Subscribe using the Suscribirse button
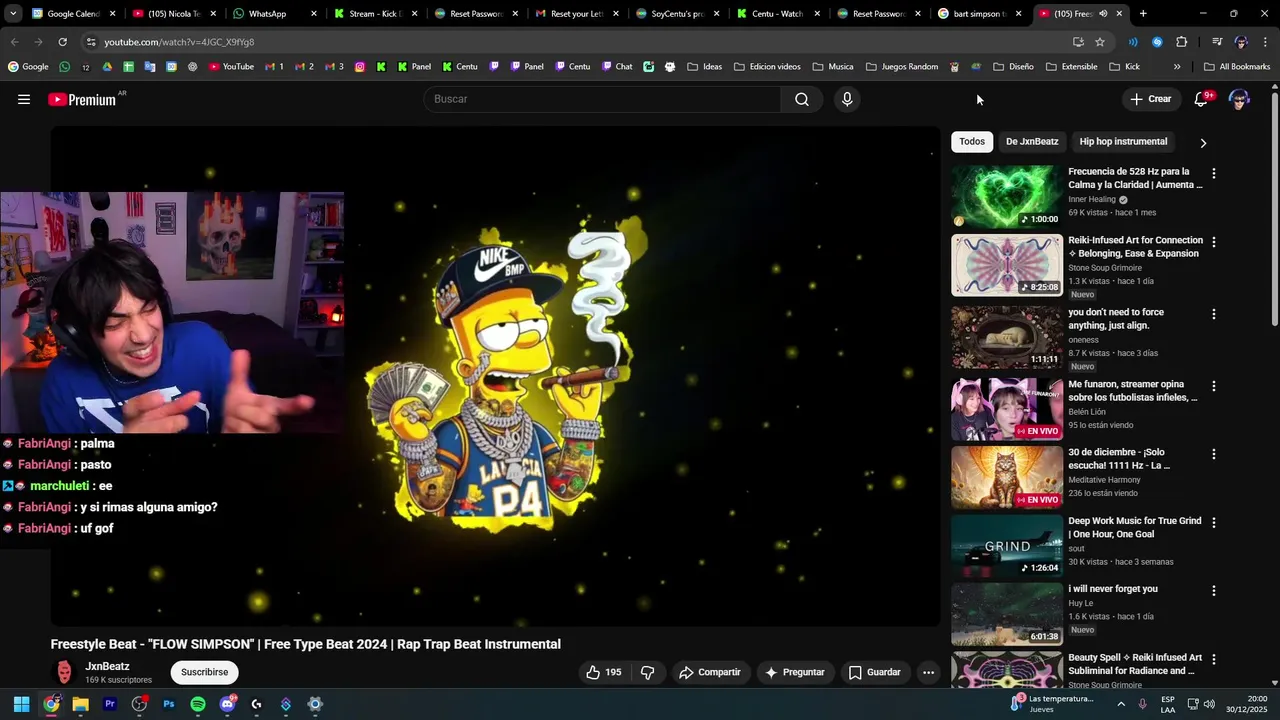Screen dimensions: 1280x720 coord(205,672)
